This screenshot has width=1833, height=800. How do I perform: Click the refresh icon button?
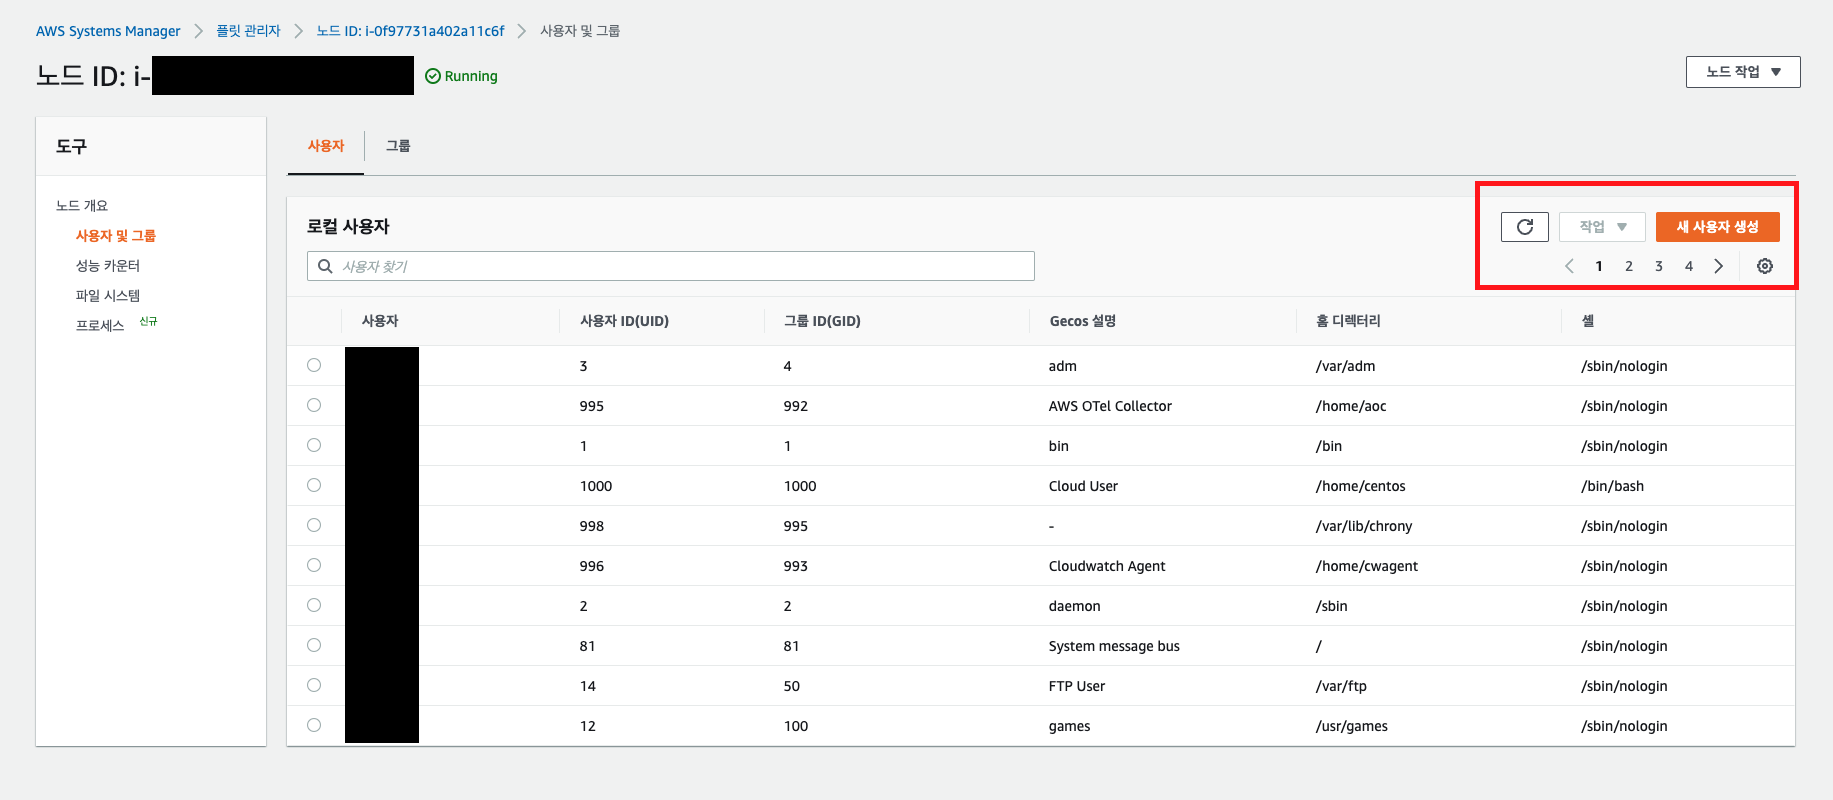1524,227
